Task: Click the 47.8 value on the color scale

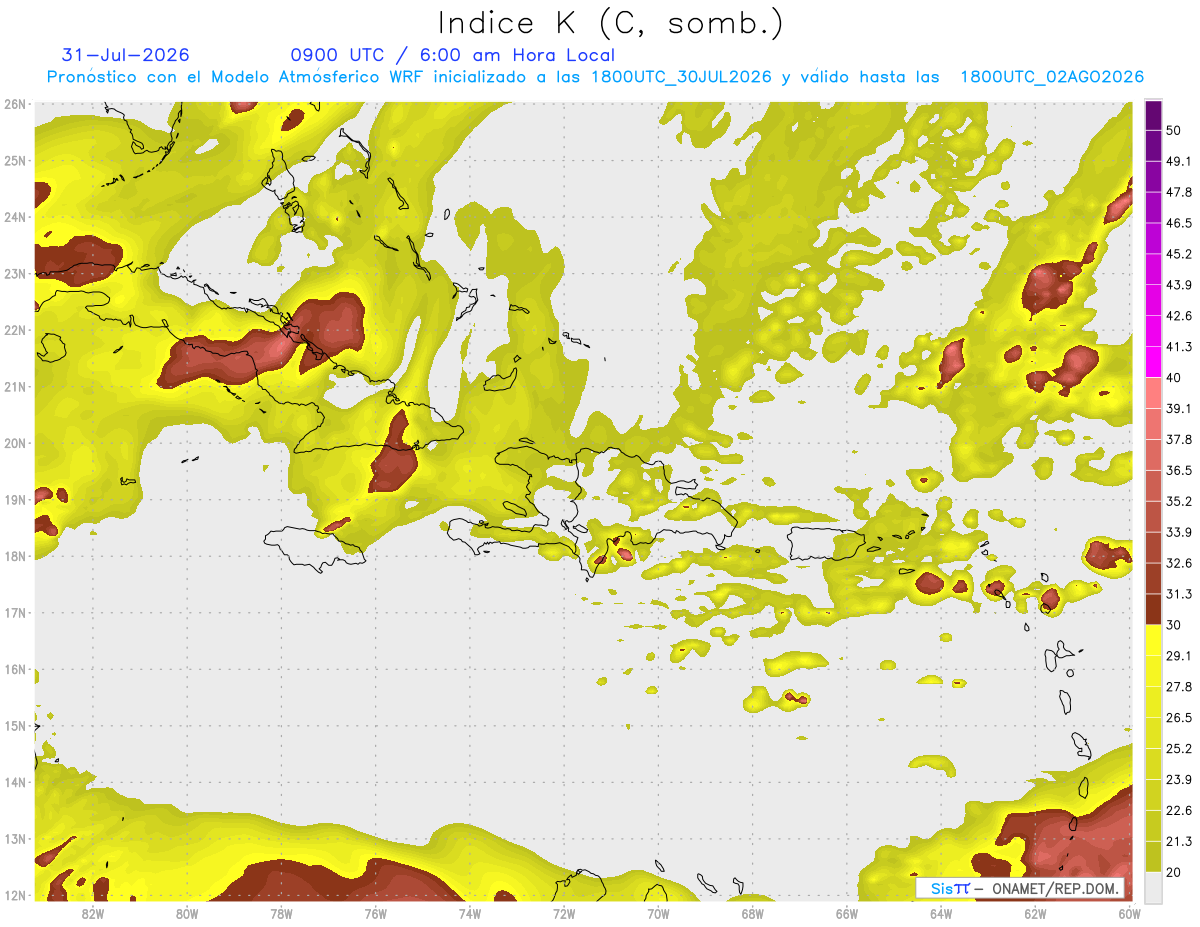Action: coord(1179,192)
